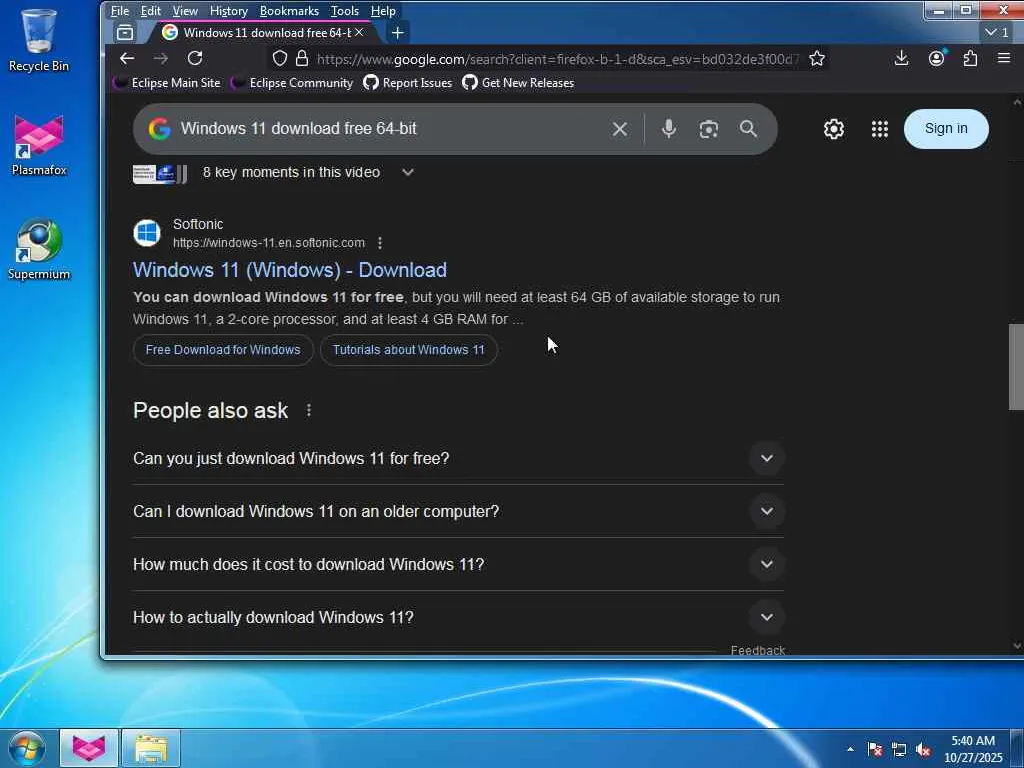Click the Softonic site URL text
1024x768 pixels.
point(268,243)
